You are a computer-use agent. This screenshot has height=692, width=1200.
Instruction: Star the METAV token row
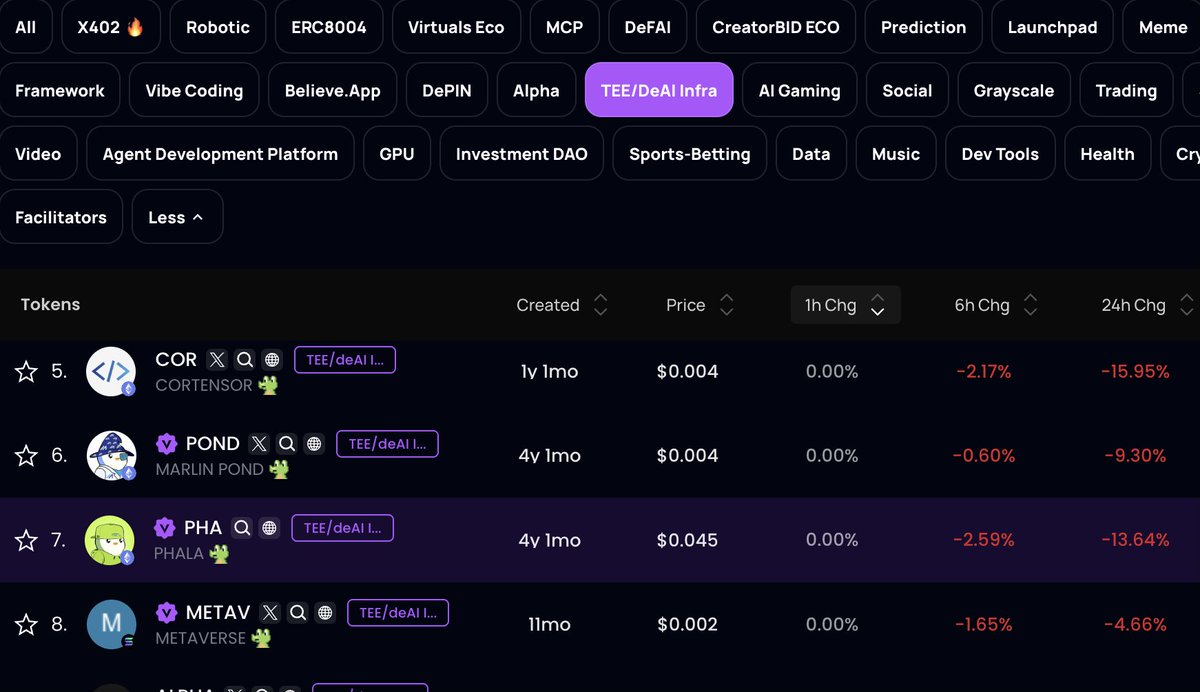tap(26, 625)
